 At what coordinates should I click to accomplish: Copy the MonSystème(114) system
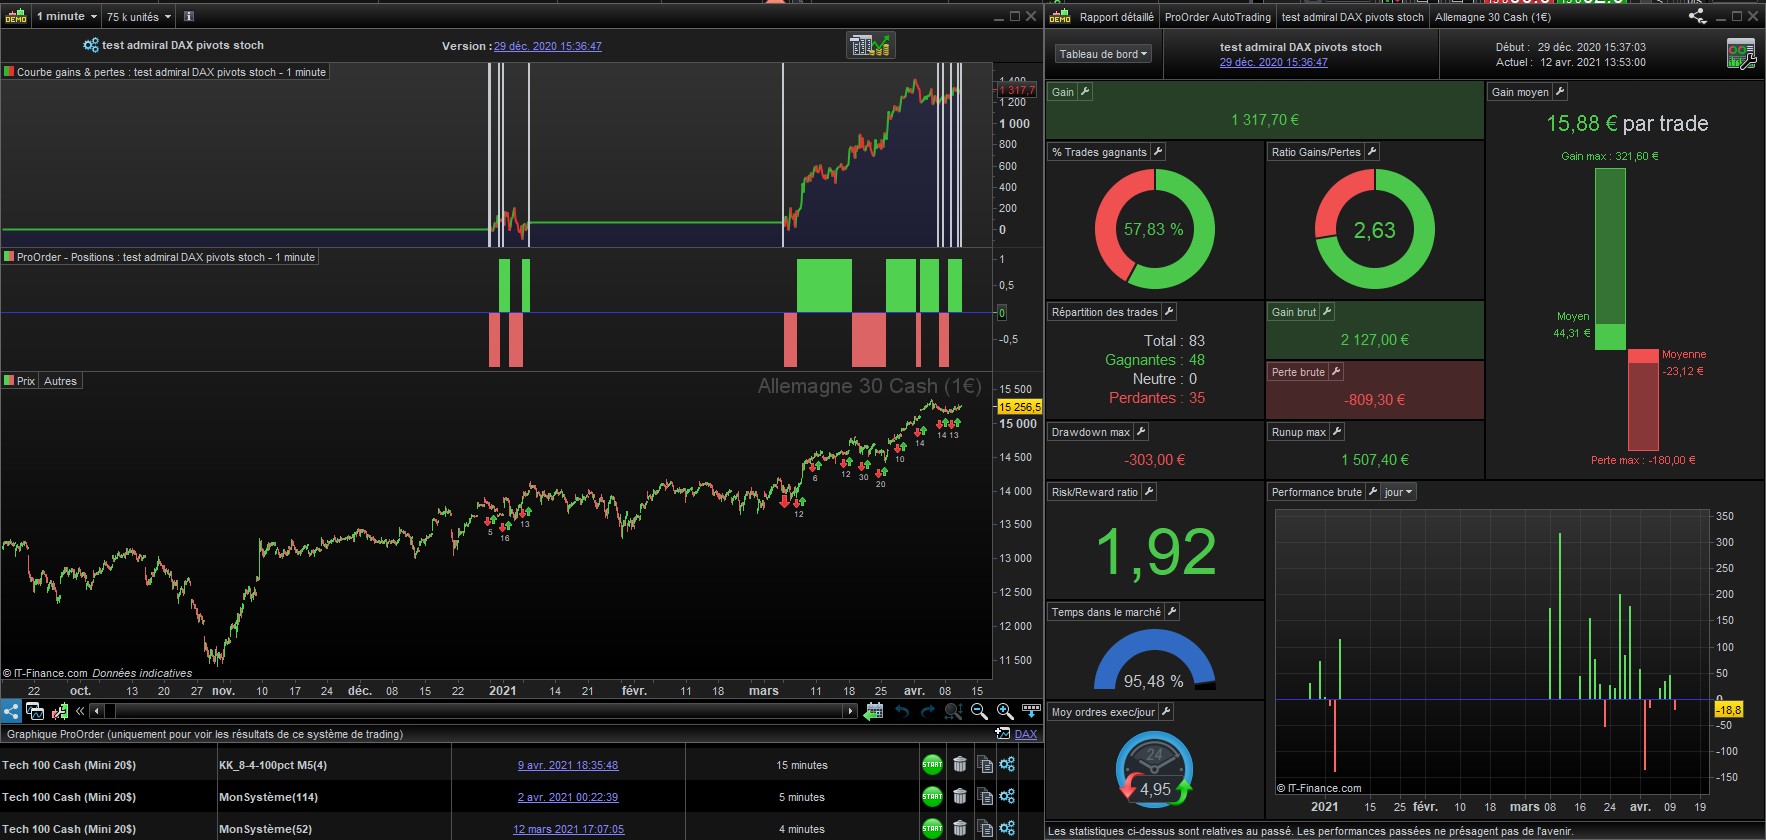(x=985, y=797)
